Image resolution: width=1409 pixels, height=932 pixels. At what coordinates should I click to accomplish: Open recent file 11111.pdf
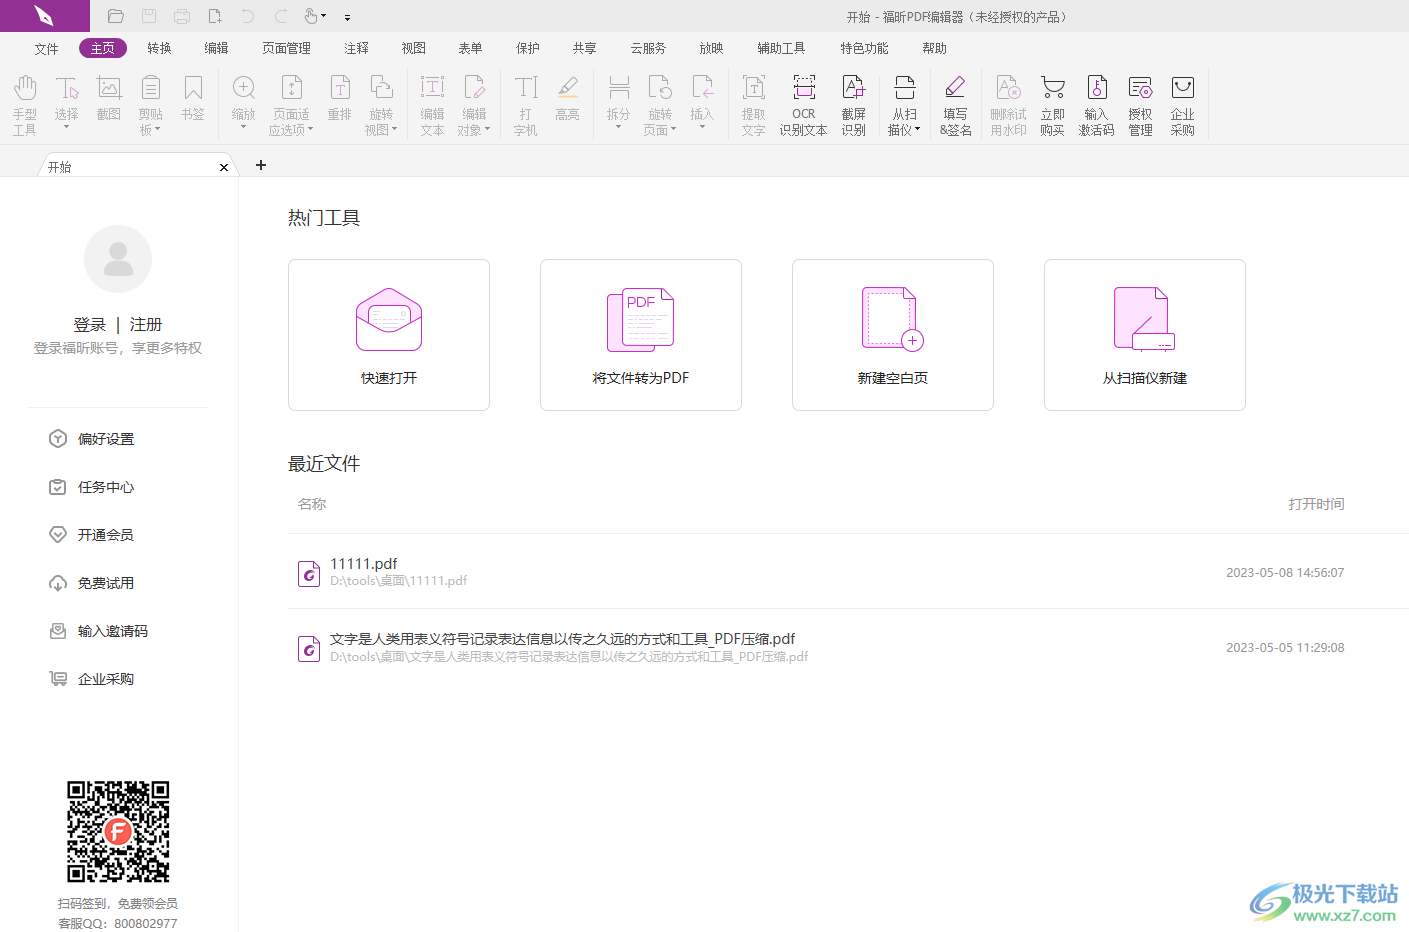pos(848,572)
